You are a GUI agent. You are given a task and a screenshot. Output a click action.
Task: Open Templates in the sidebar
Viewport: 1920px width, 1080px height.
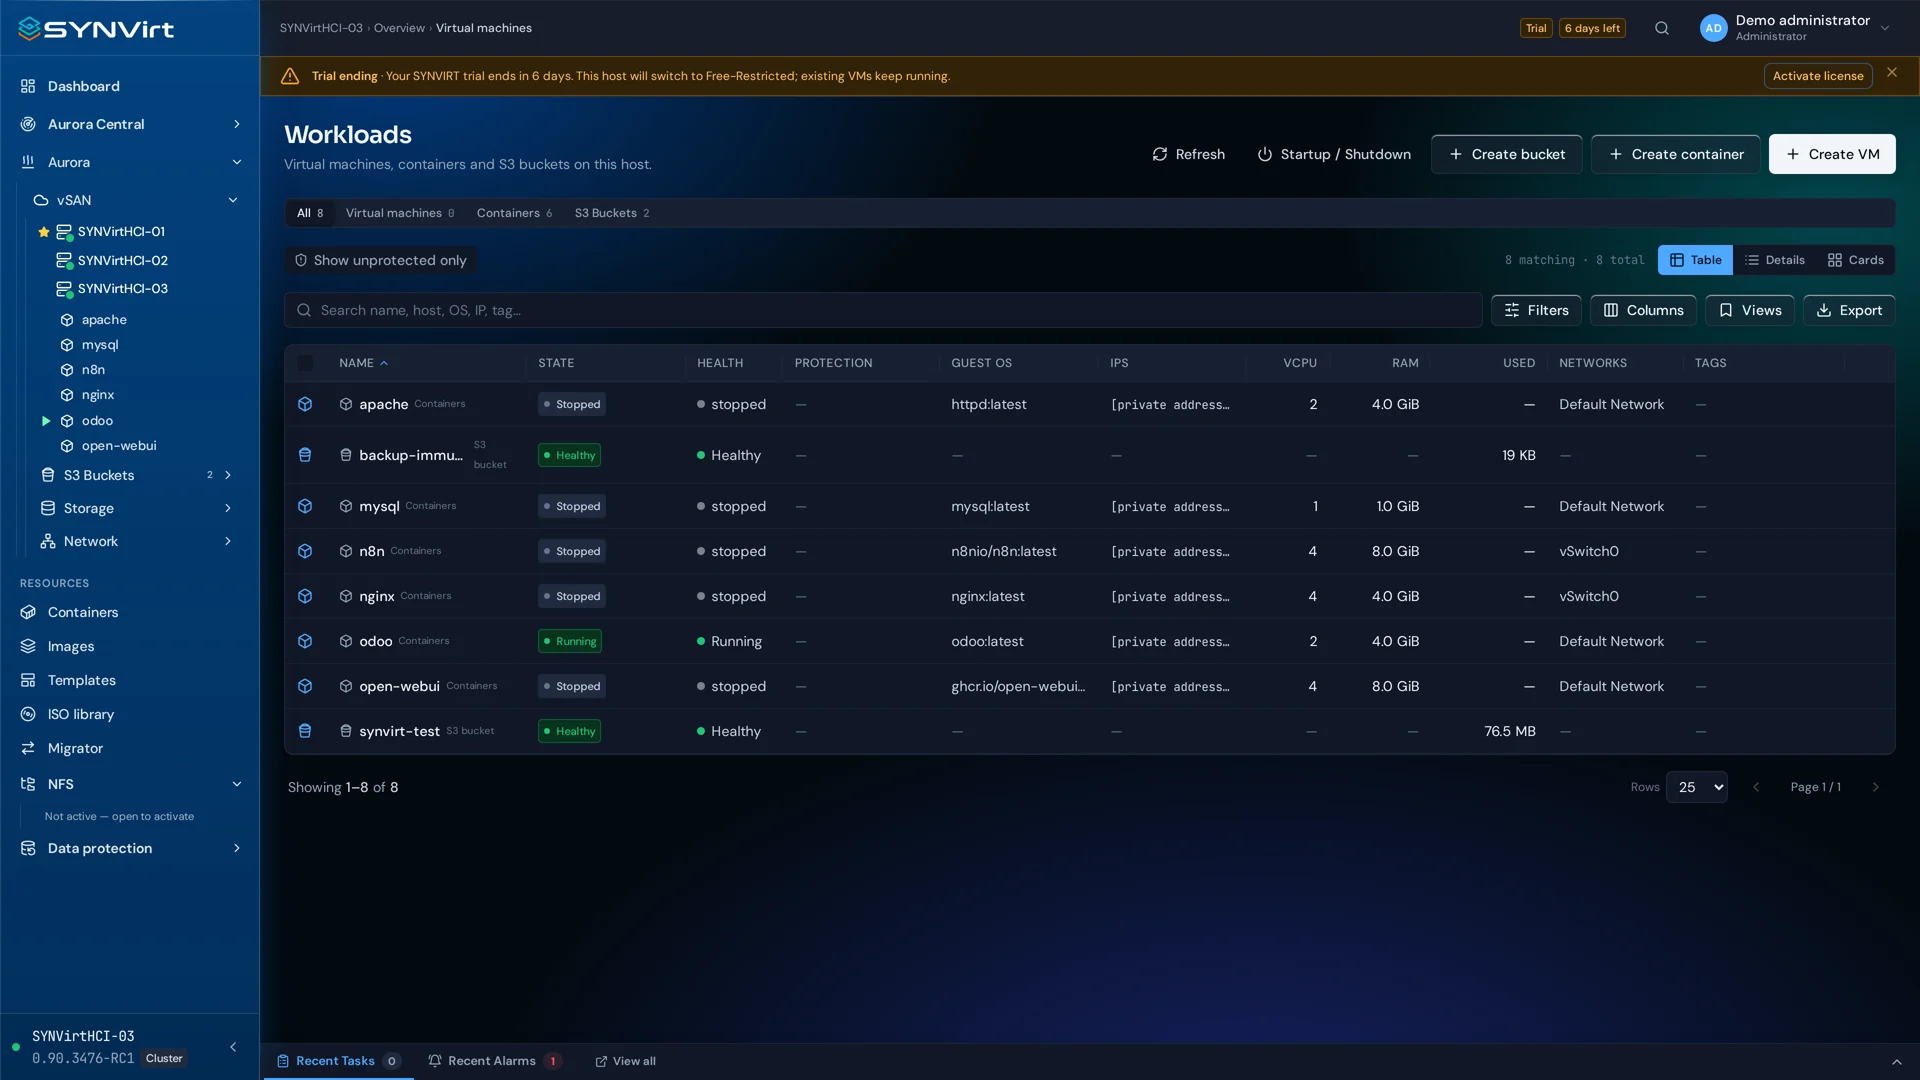pos(82,680)
